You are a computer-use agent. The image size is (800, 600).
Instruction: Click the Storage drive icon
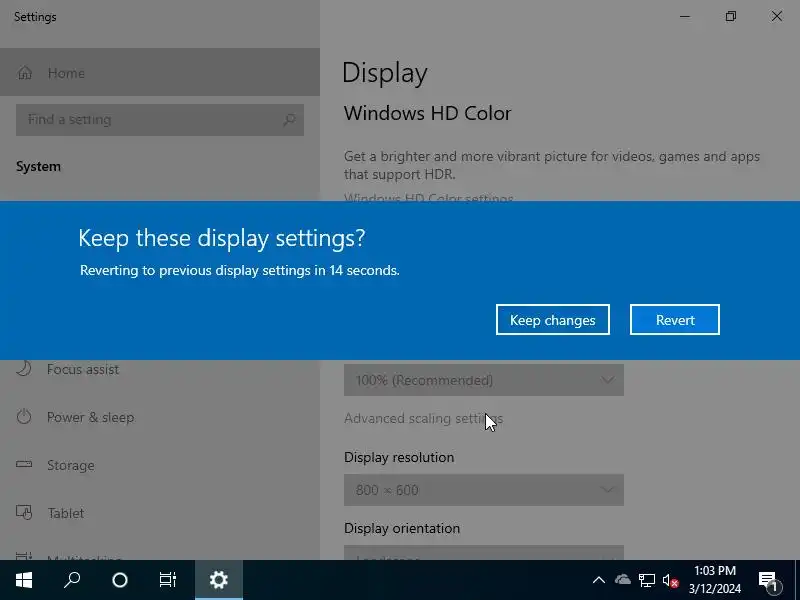coord(24,464)
